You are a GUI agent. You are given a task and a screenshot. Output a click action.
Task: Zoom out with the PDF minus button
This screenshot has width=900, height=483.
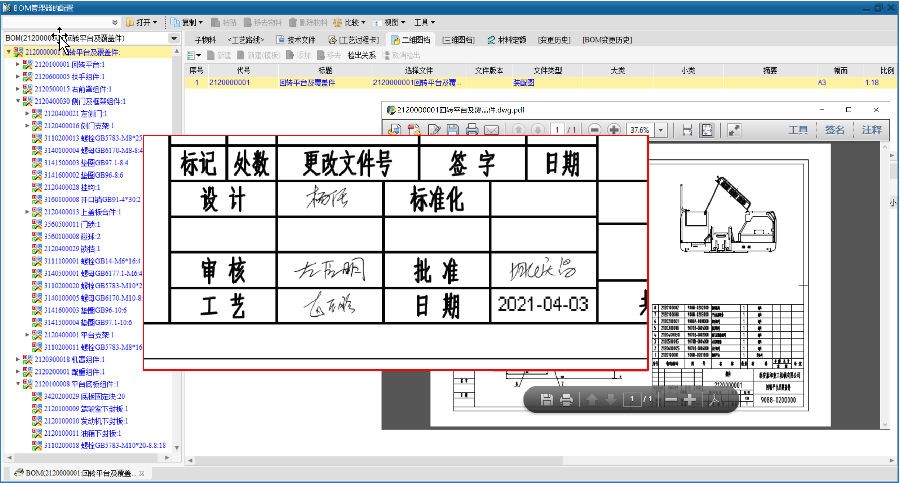pos(595,130)
